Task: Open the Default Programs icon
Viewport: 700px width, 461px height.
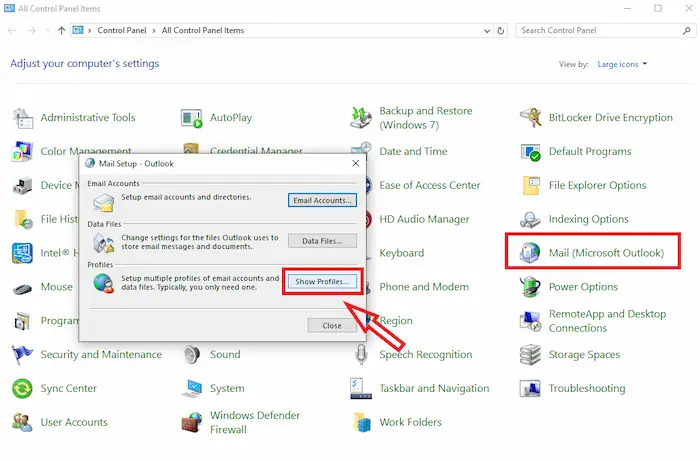Action: (x=530, y=152)
